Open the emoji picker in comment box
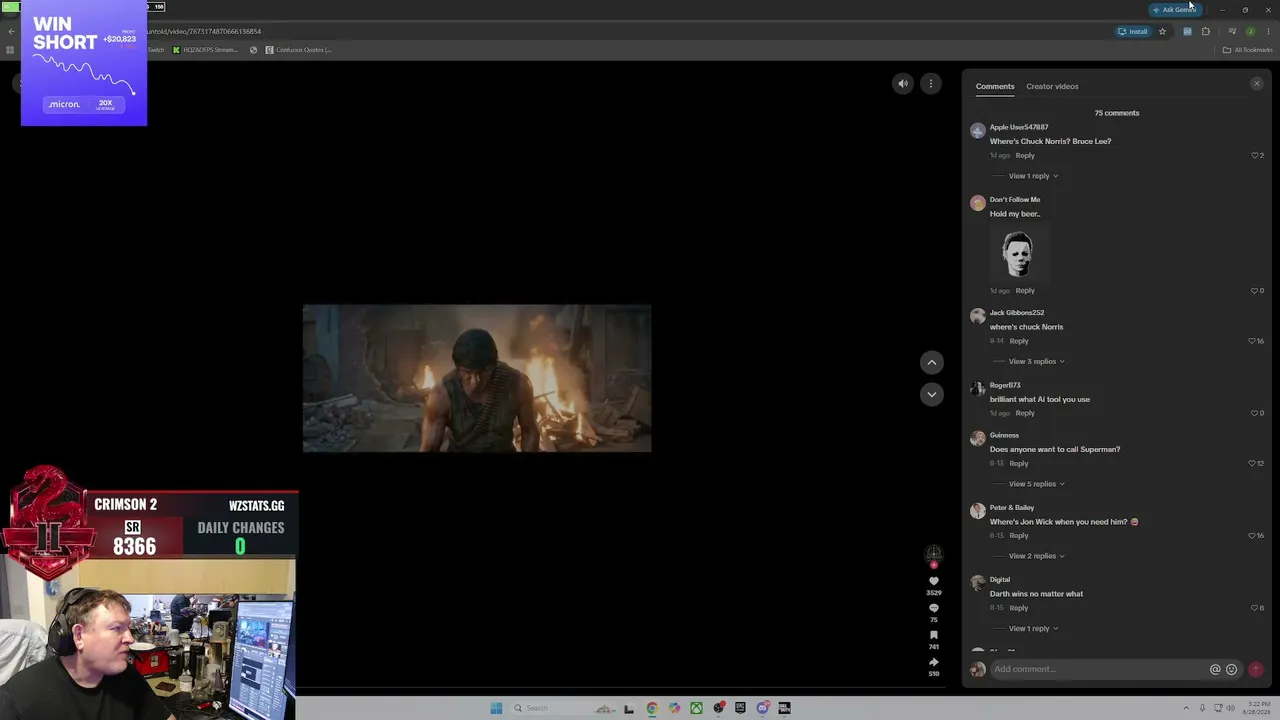 1231,669
